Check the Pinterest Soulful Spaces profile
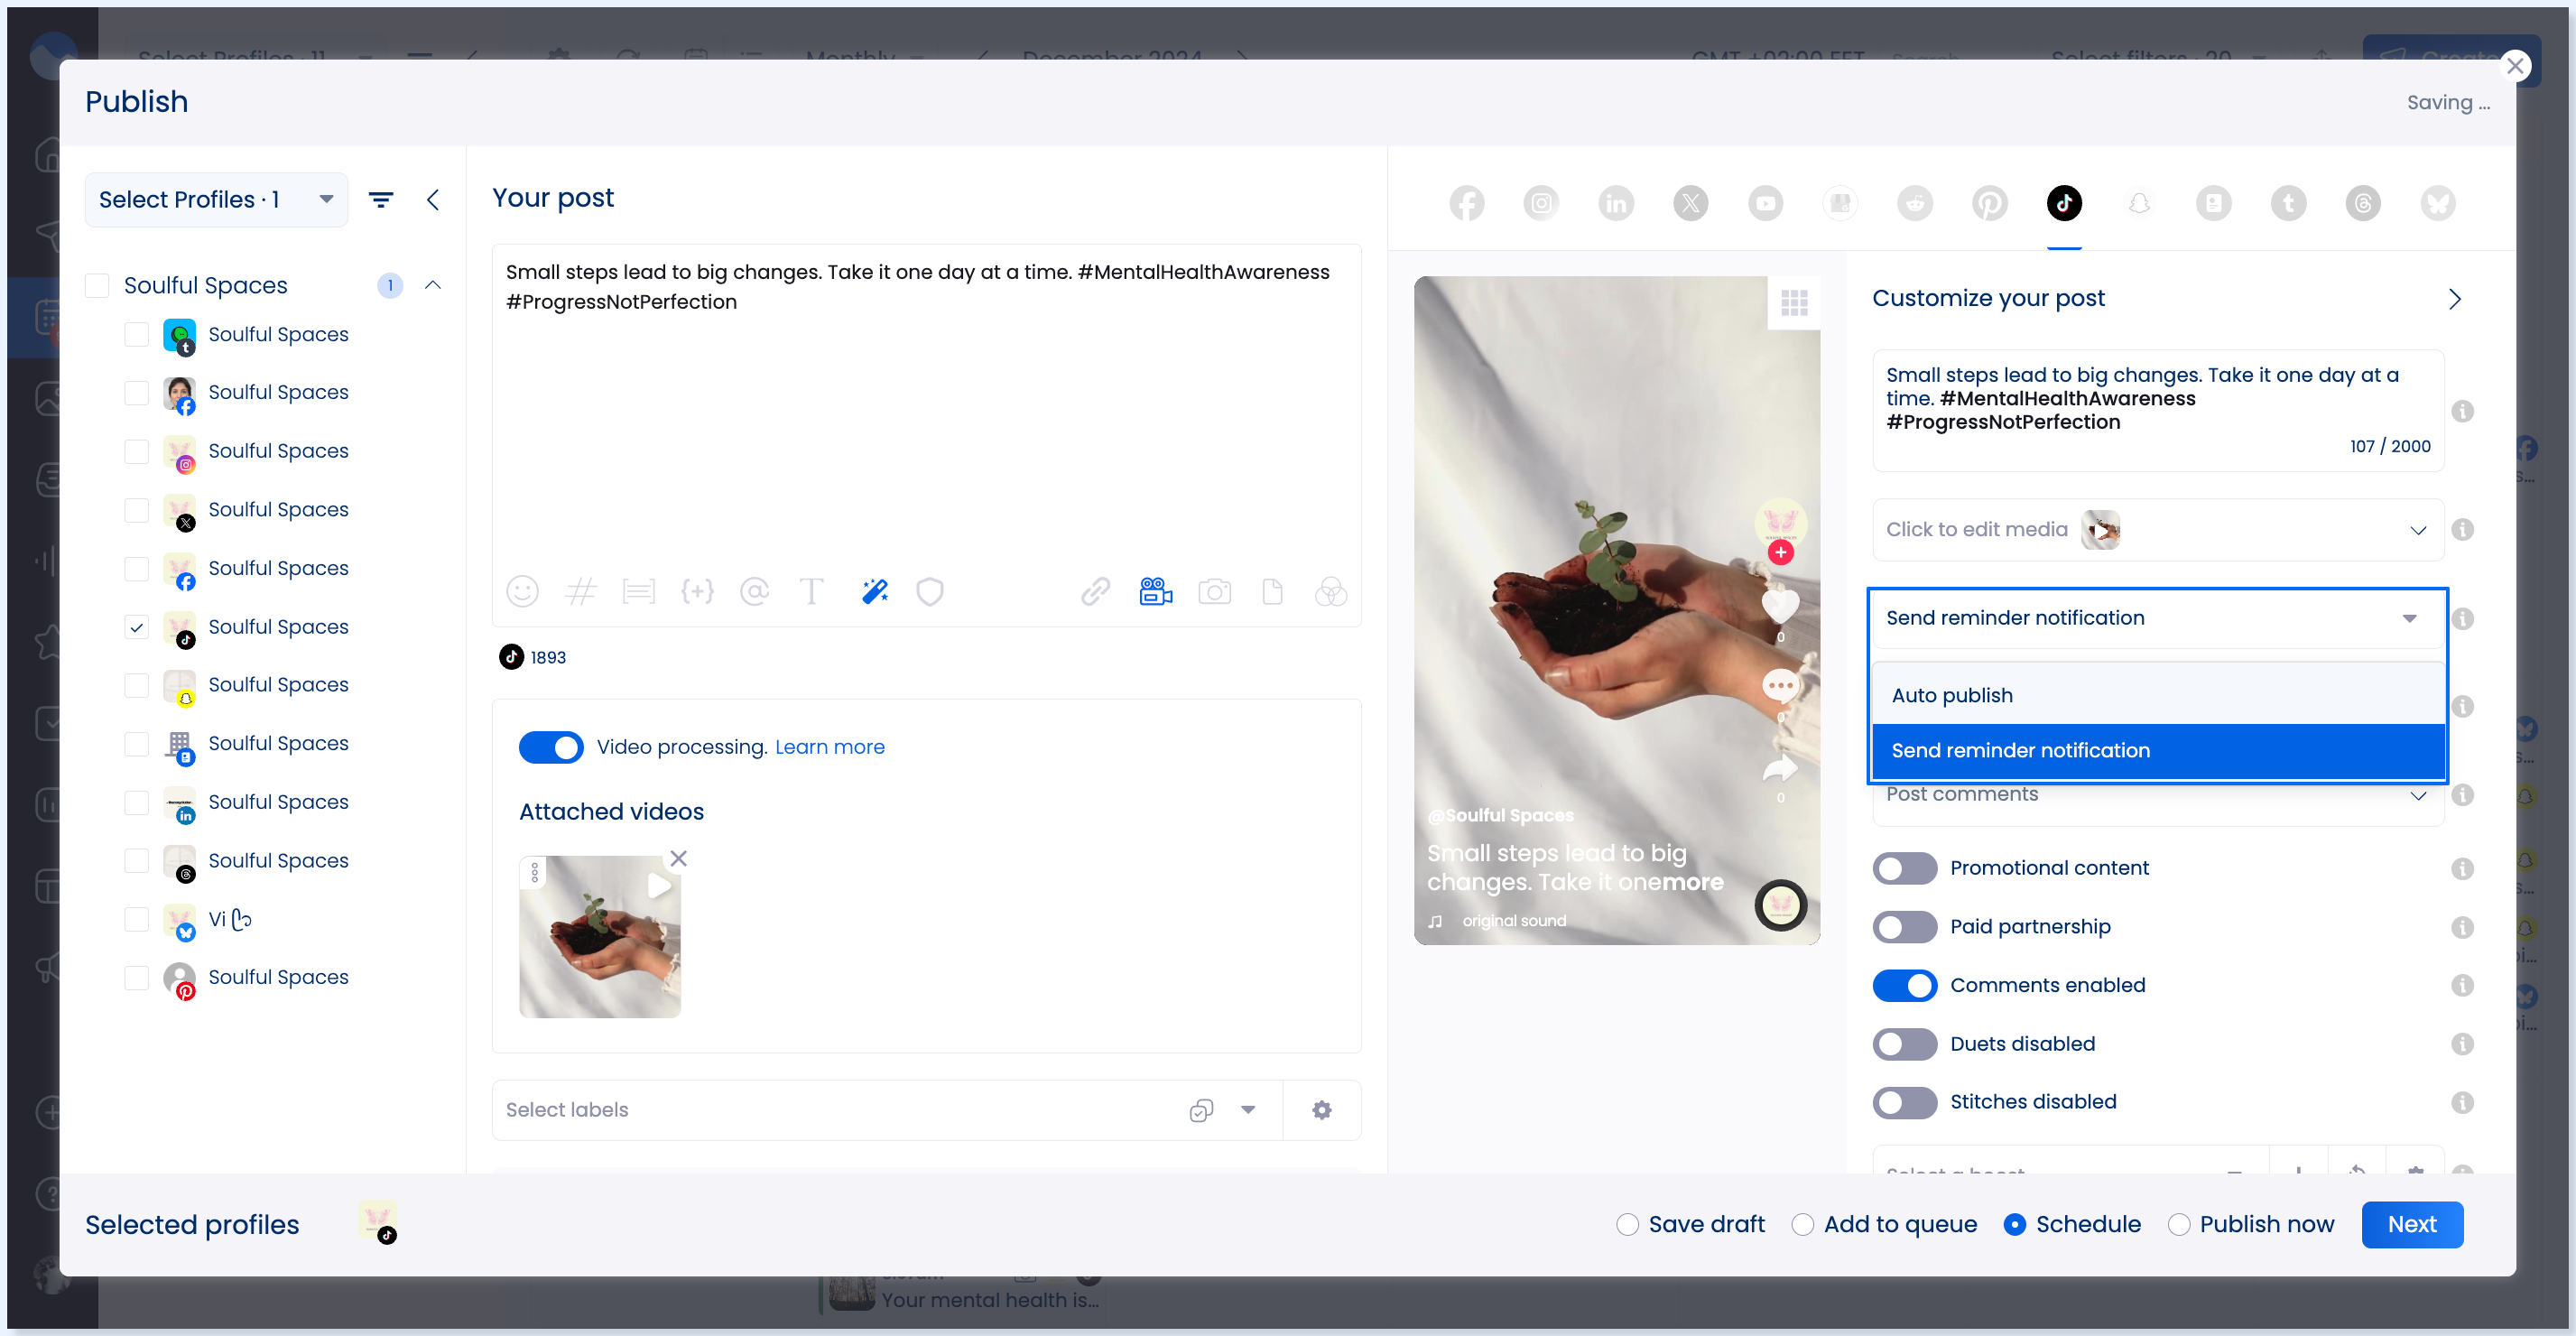Viewport: 2576px width, 1336px height. pos(136,977)
